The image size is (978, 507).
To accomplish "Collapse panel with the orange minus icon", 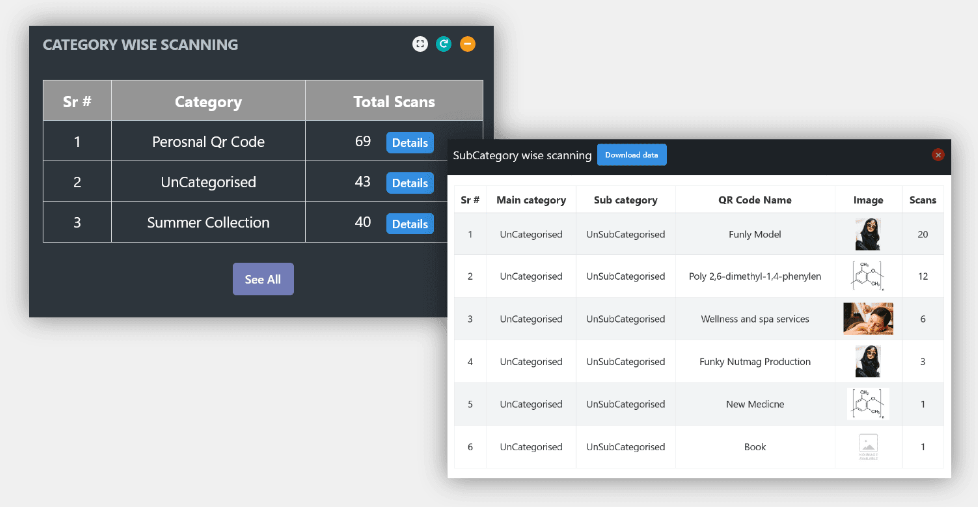I will [x=468, y=44].
